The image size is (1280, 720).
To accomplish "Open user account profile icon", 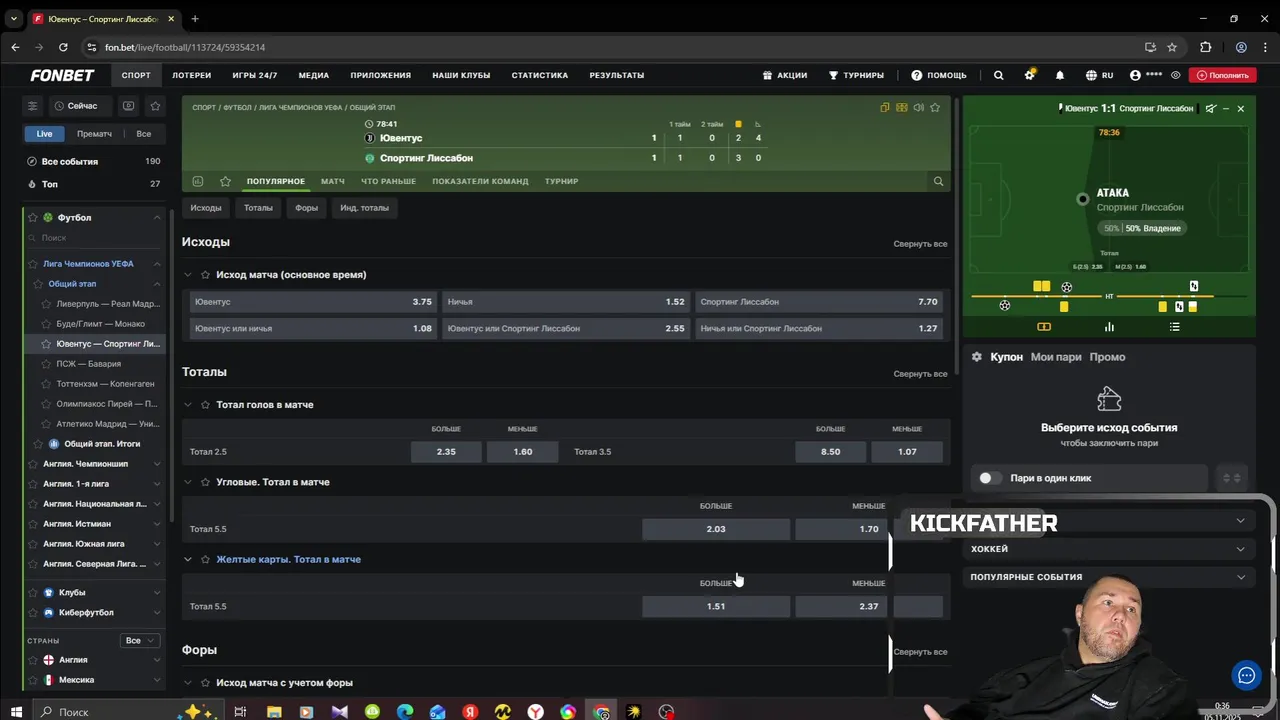I will [x=1135, y=75].
